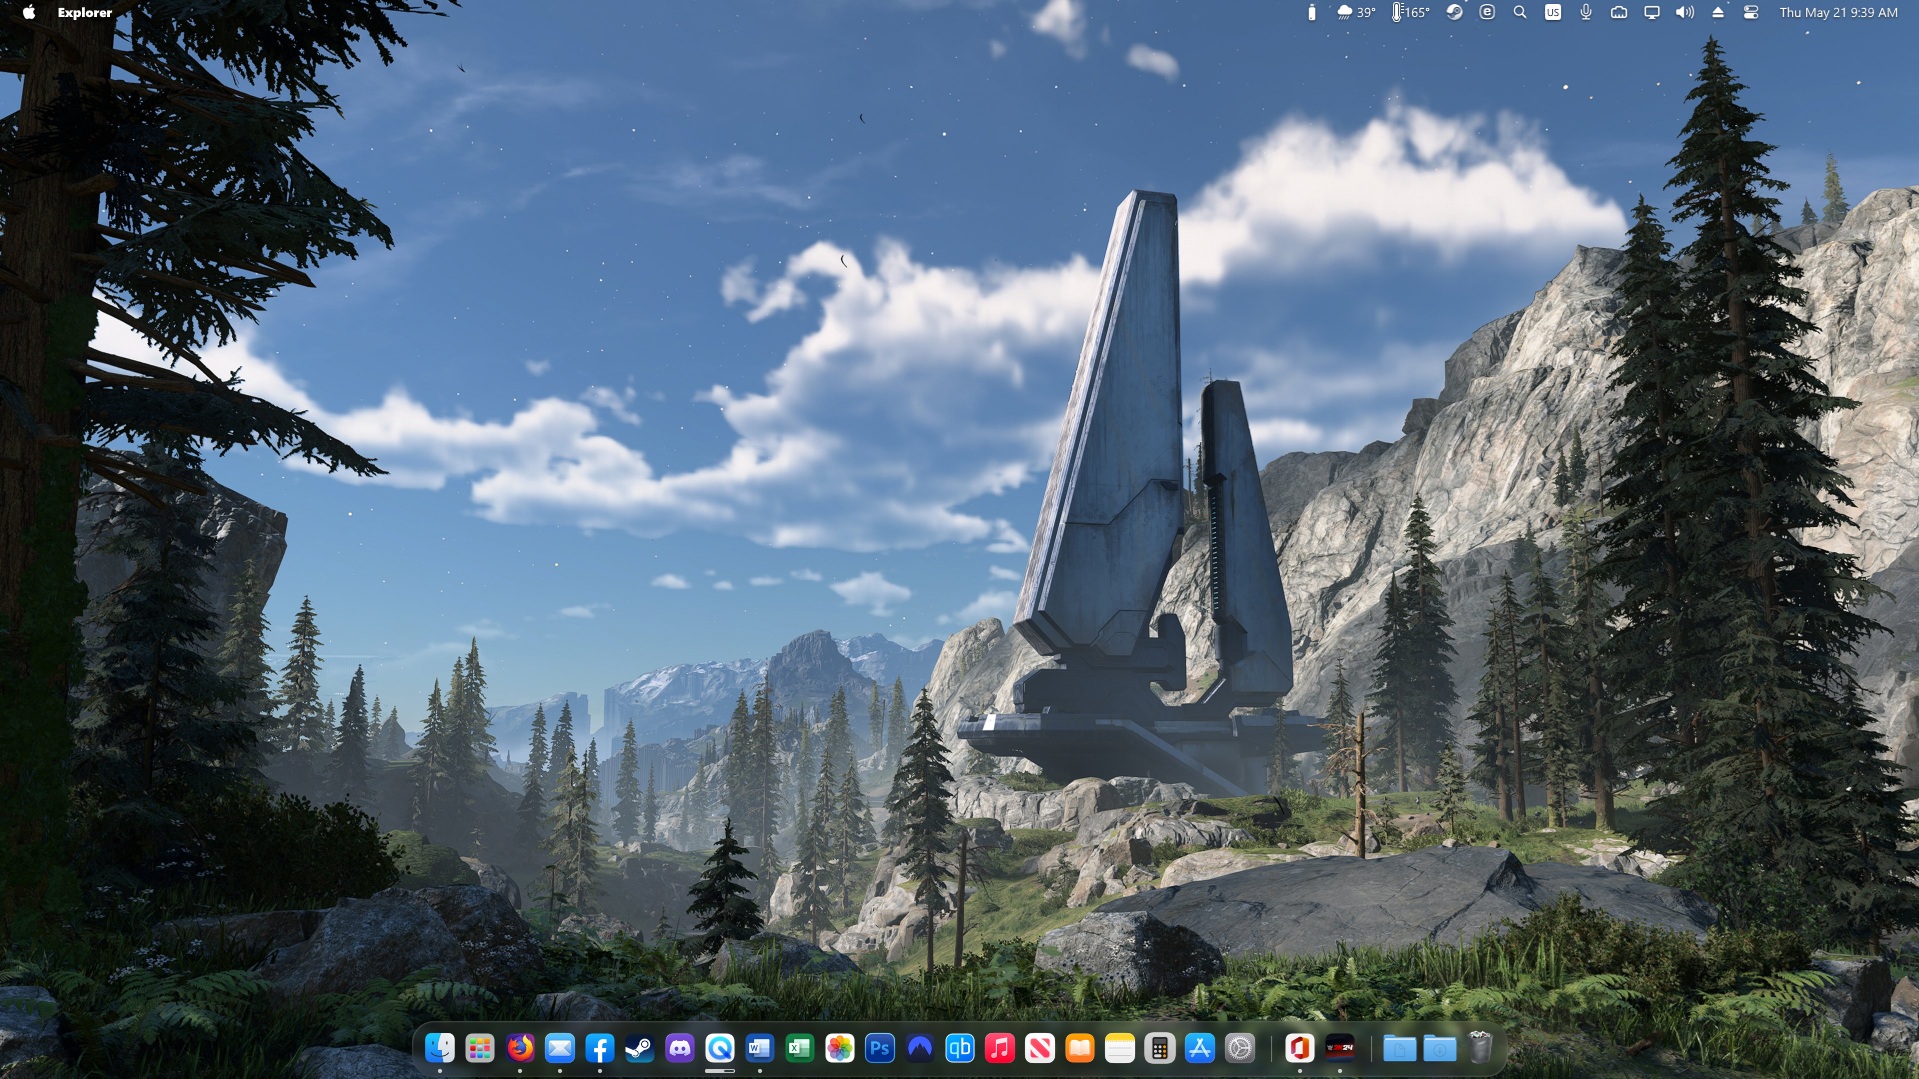The image size is (1919, 1079).
Task: Open Notes app from the dock
Action: point(1120,1048)
